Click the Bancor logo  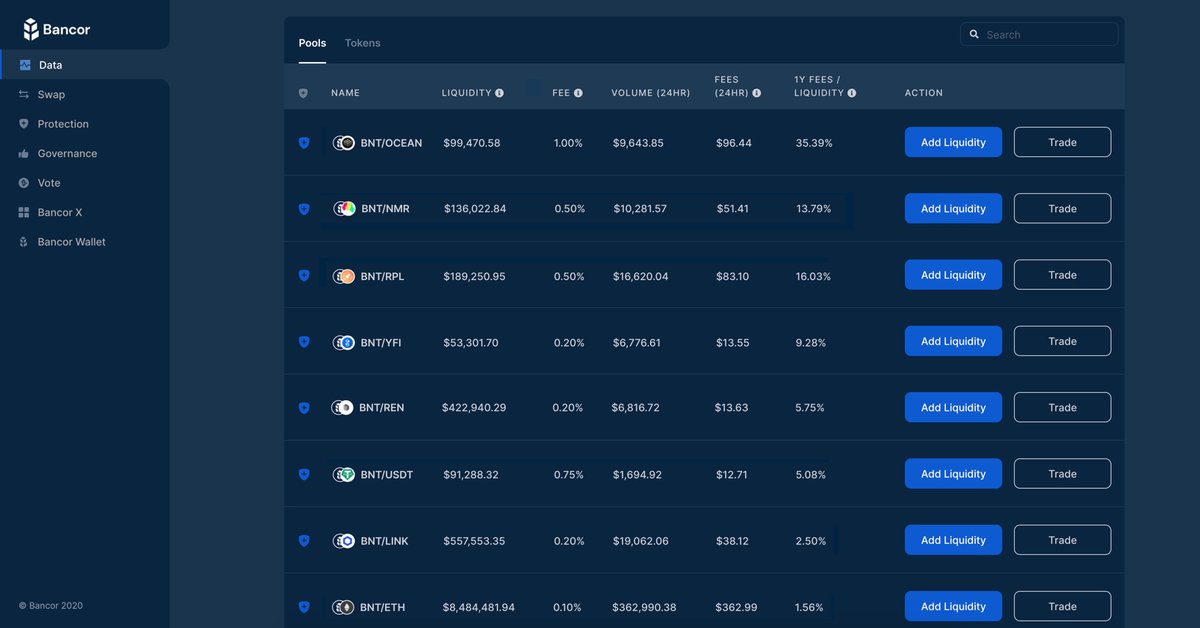57,29
